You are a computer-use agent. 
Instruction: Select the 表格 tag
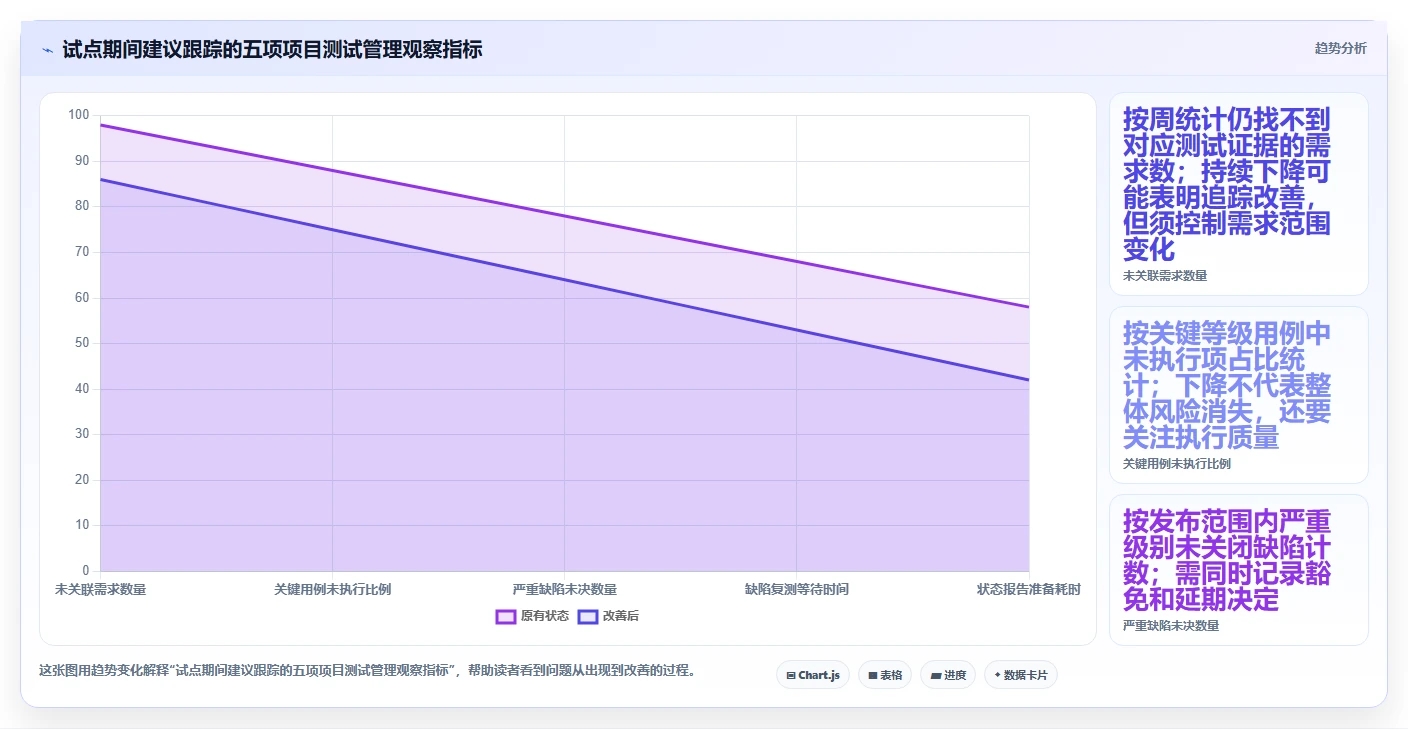885,675
